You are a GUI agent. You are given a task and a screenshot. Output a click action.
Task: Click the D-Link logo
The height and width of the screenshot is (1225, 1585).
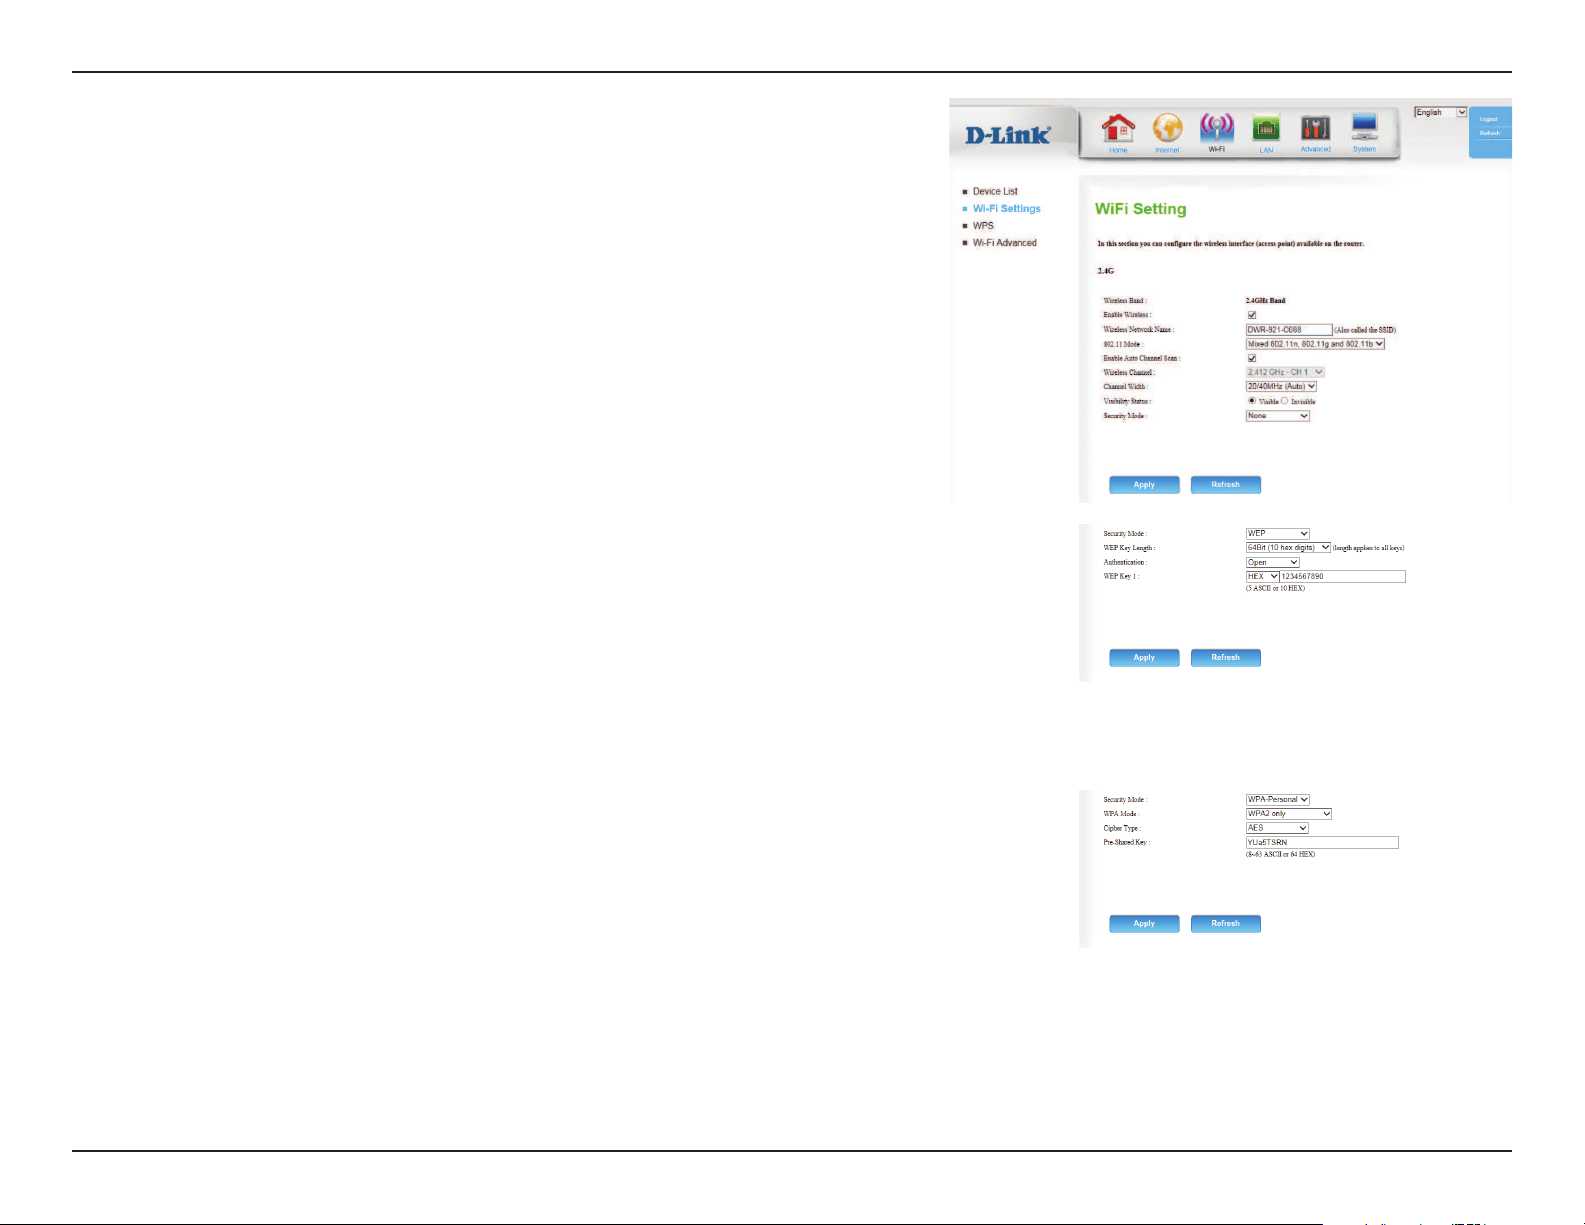tap(1008, 134)
